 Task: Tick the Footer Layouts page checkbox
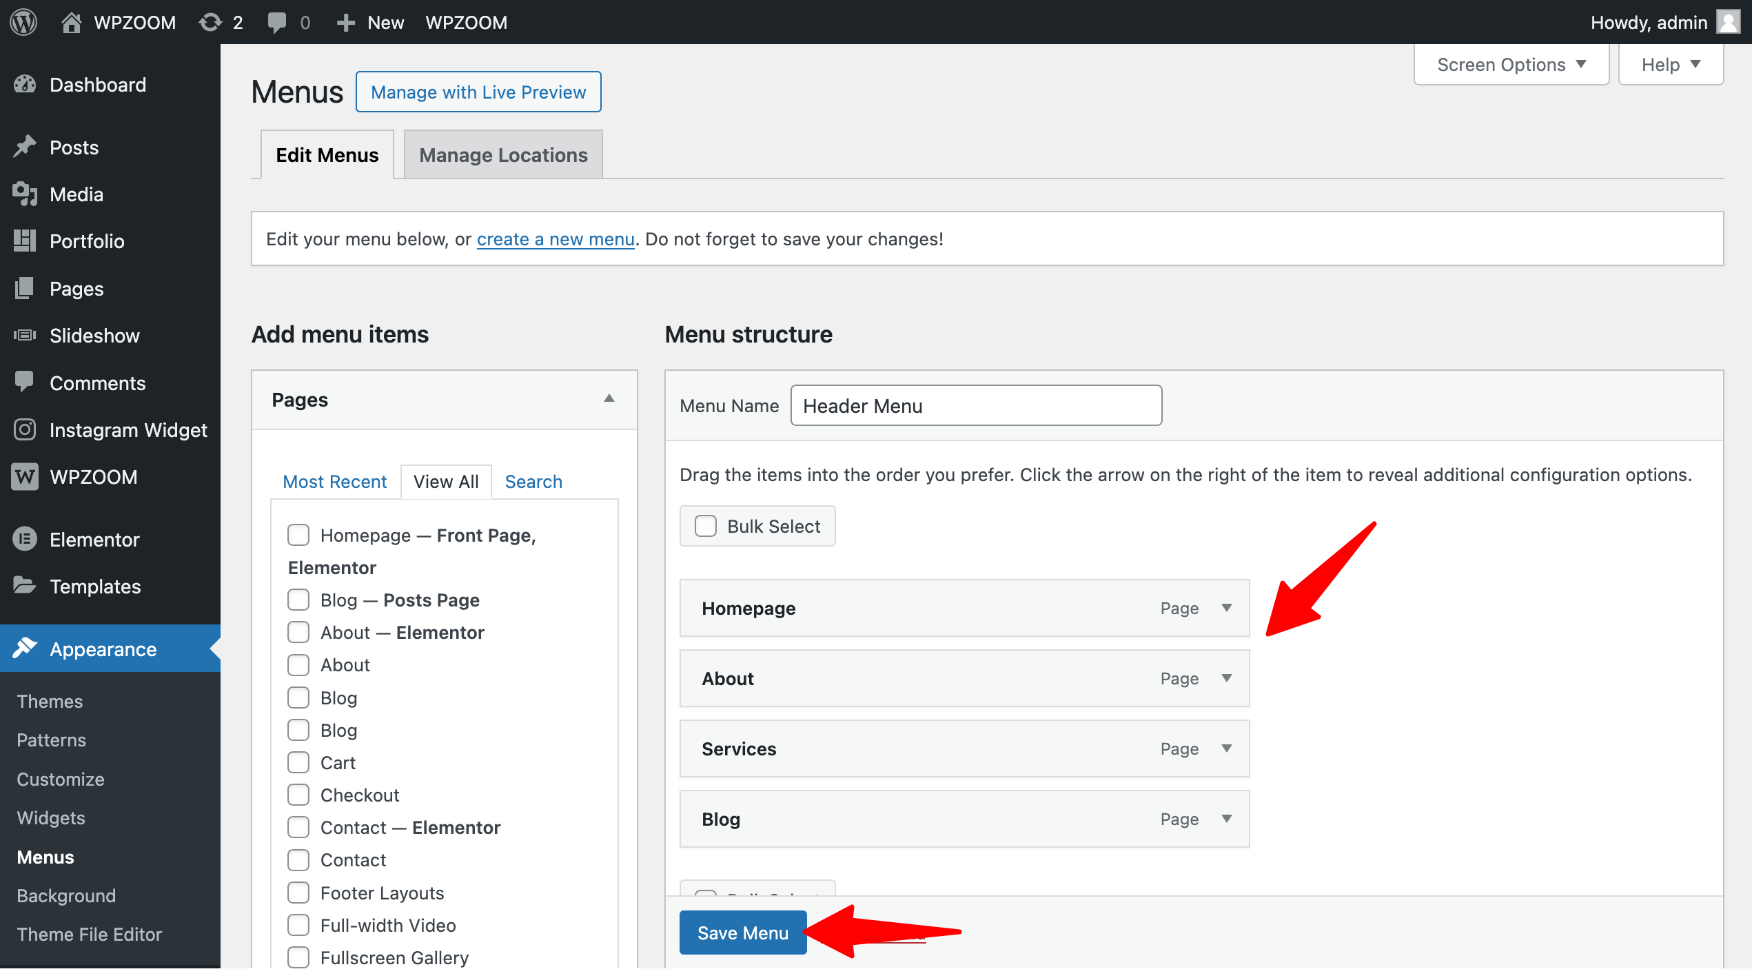point(298,893)
